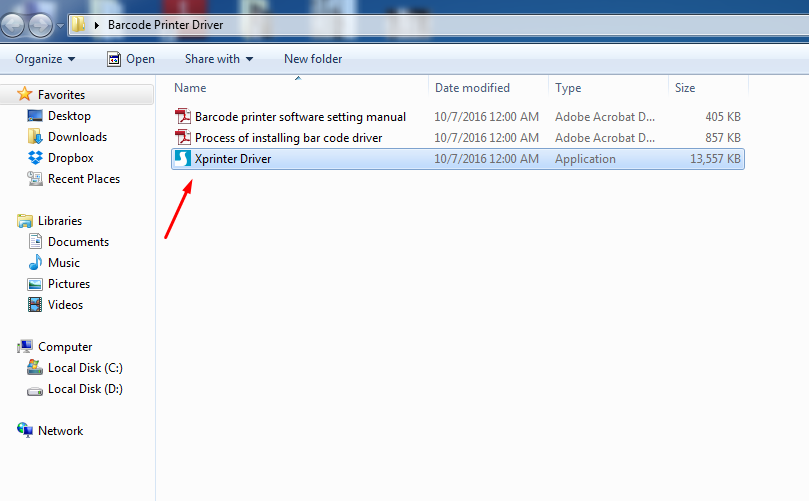Image resolution: width=809 pixels, height=501 pixels.
Task: Click the Process of installing bar code driver PDF icon
Action: 183,138
